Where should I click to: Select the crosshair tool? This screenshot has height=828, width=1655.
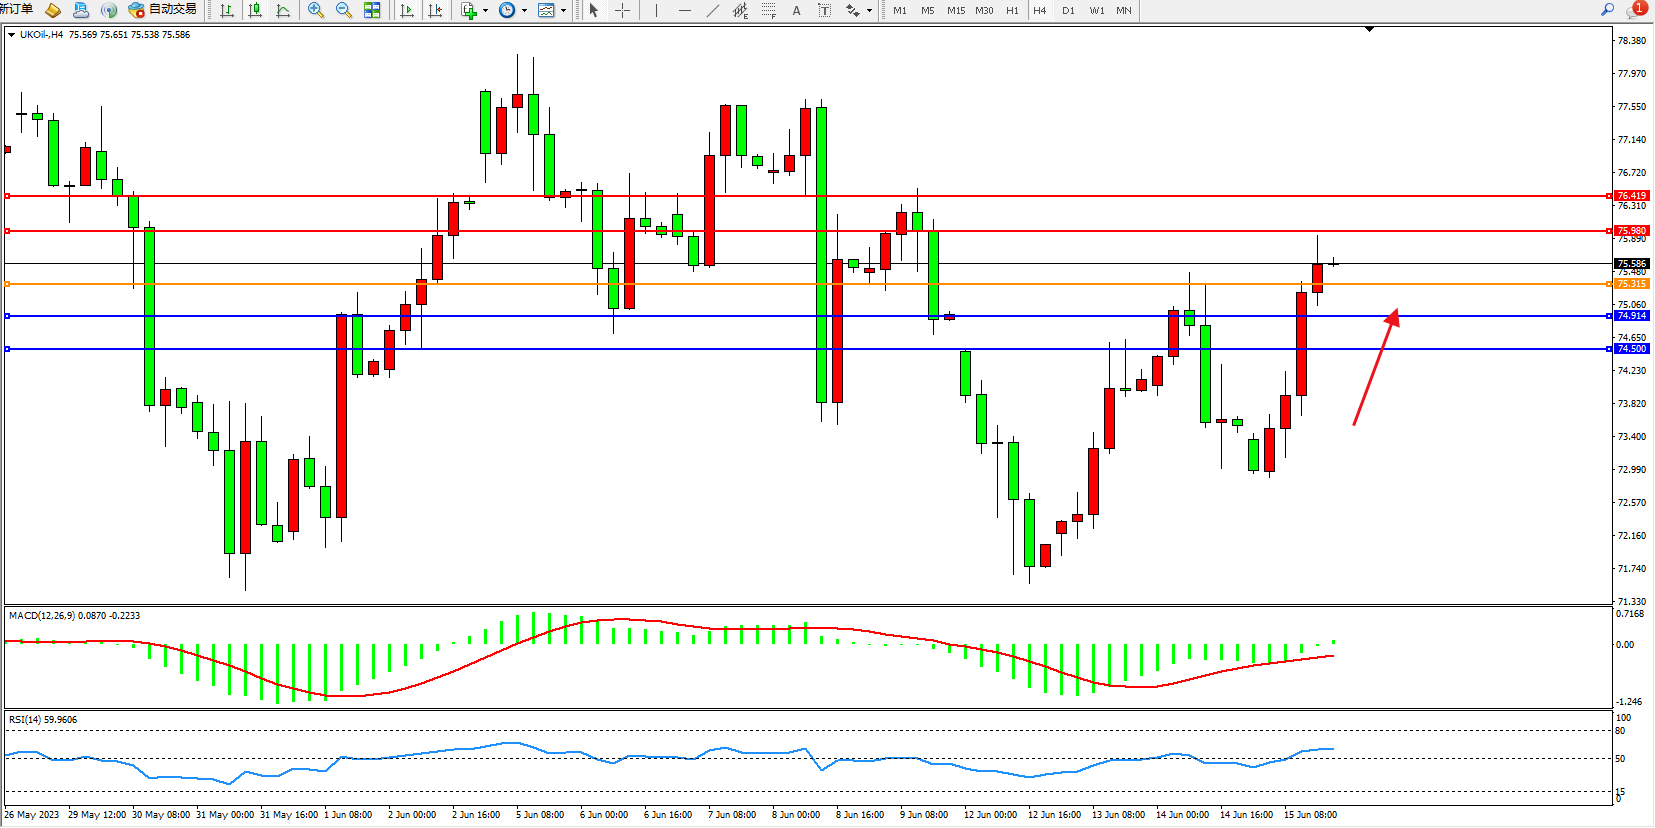pos(622,10)
